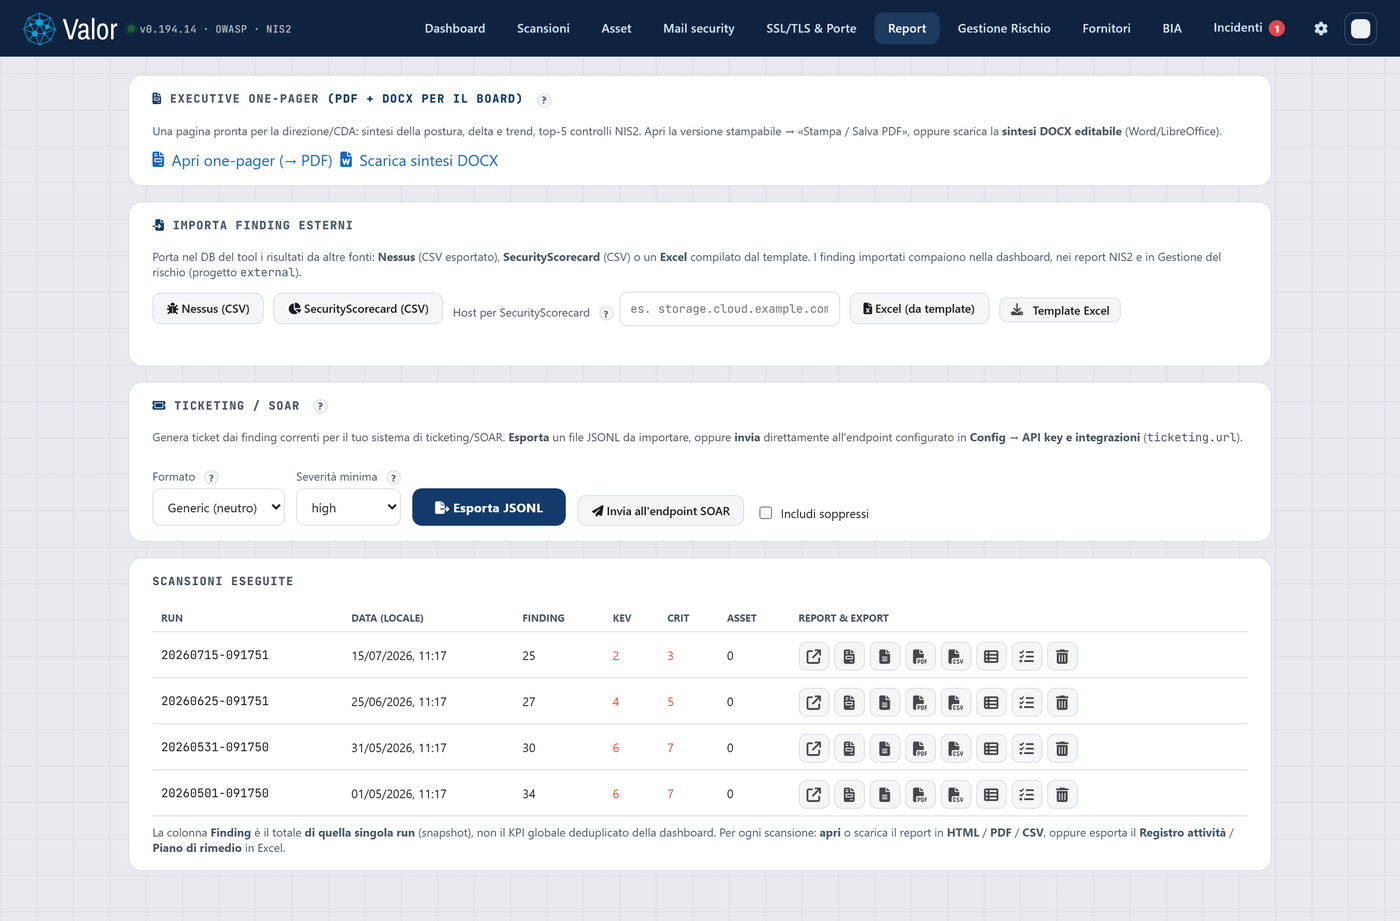Click Excel (da template) import button
1400x921 pixels.
coord(919,309)
